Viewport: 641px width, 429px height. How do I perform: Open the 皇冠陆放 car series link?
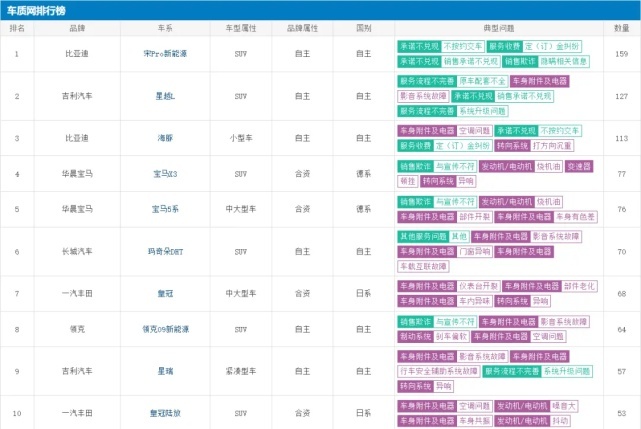165,413
